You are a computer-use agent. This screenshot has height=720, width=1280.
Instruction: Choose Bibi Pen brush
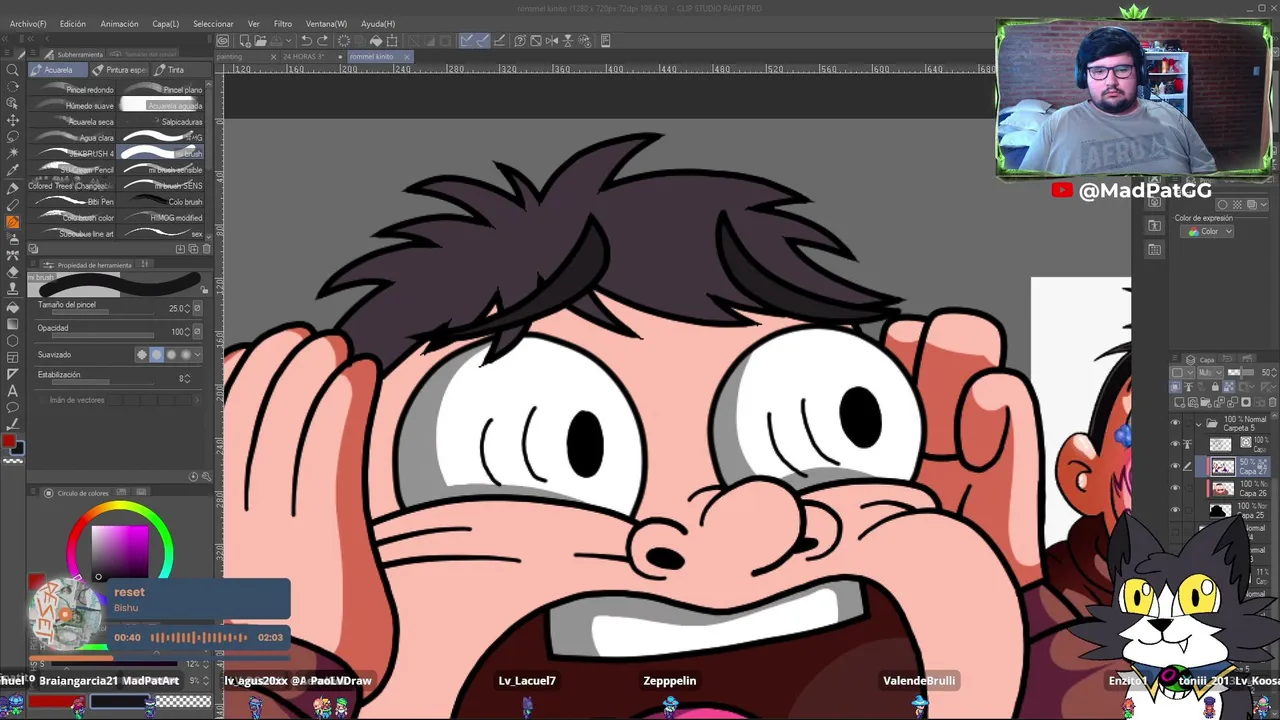pyautogui.click(x=74, y=202)
